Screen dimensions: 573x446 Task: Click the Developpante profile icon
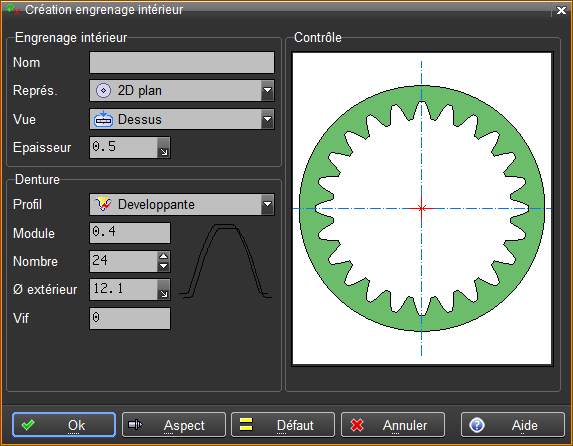(x=103, y=204)
